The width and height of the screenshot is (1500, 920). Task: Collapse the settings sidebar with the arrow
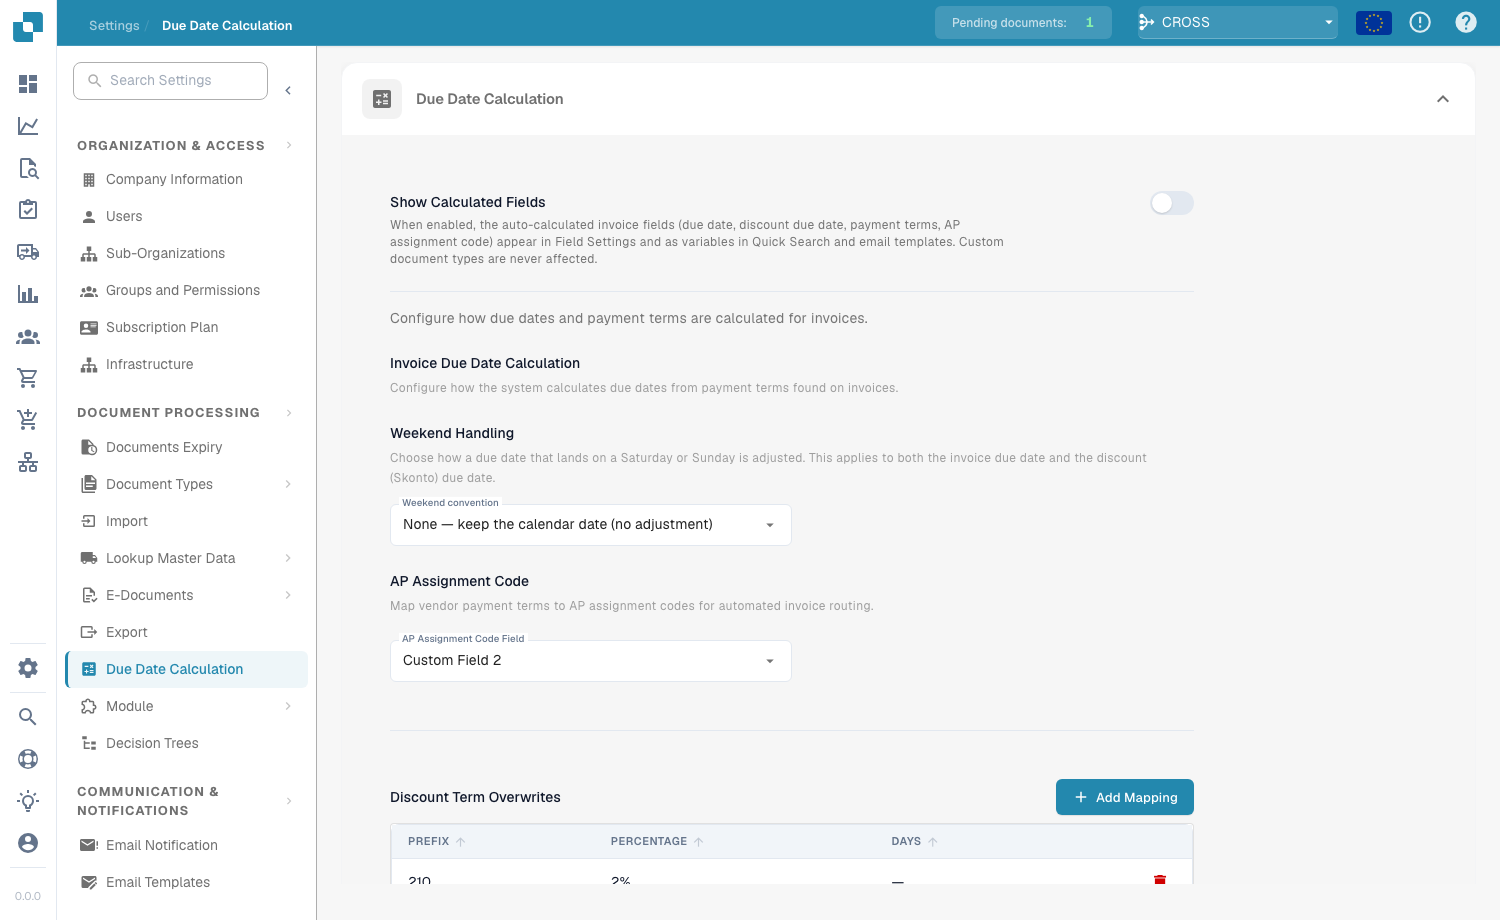(x=288, y=91)
